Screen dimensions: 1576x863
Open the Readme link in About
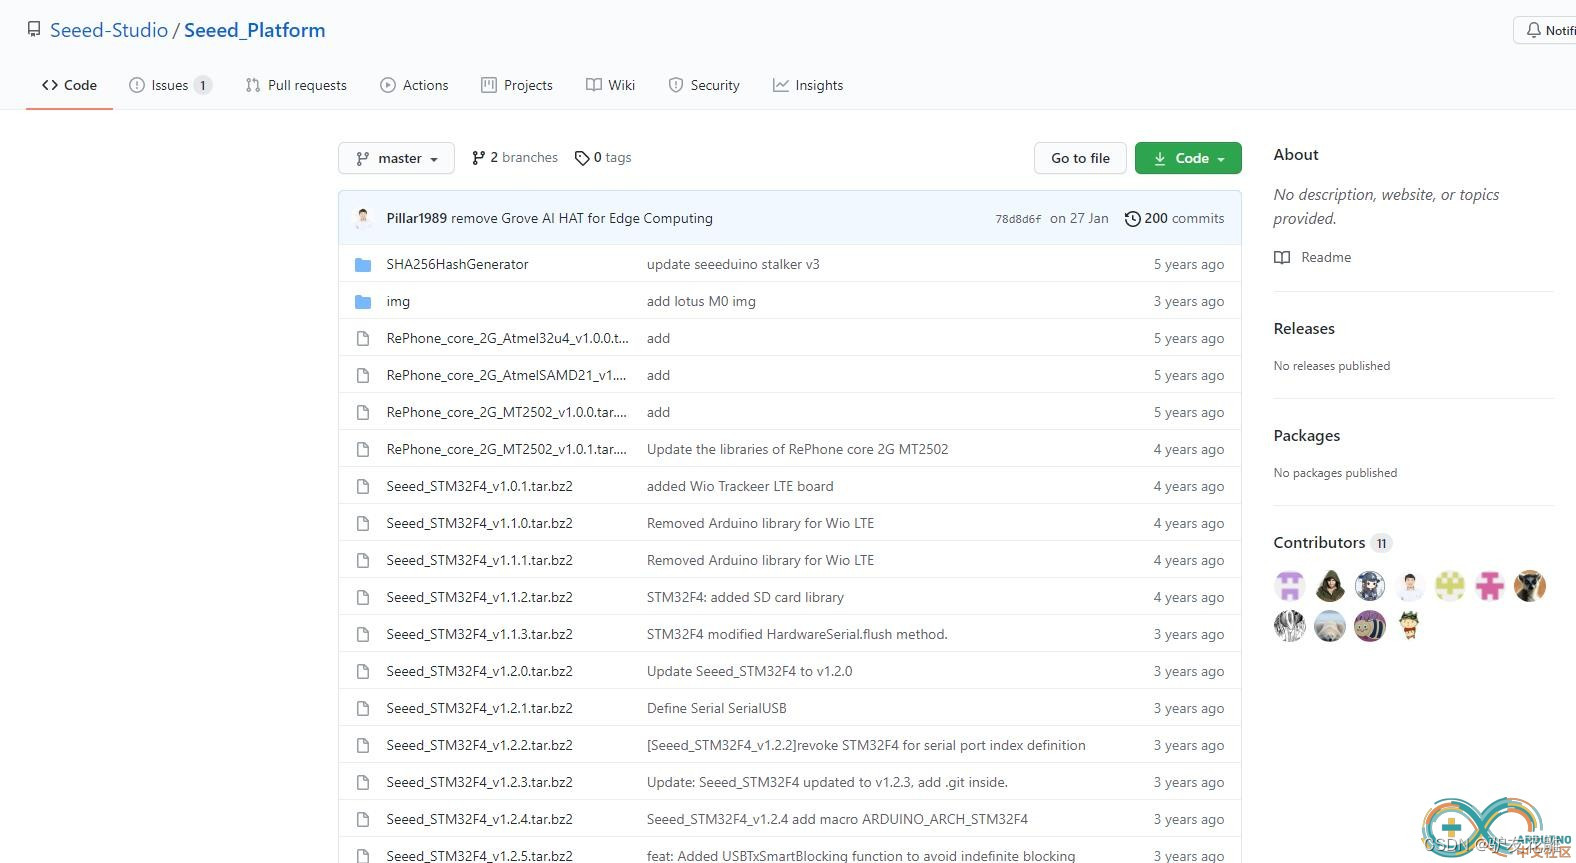pyautogui.click(x=1313, y=257)
